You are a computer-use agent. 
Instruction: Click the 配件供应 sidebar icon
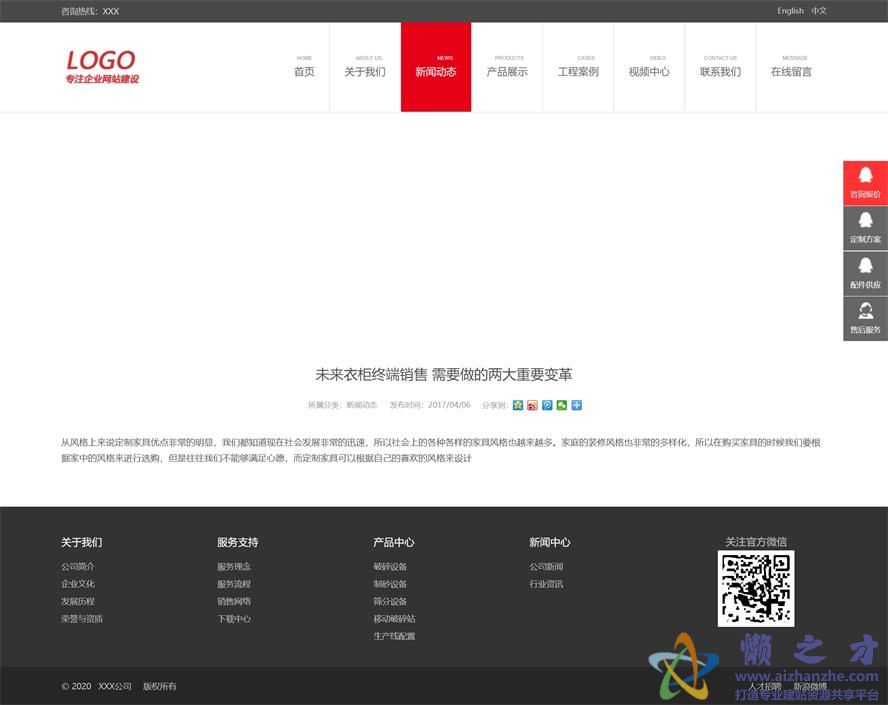point(865,273)
